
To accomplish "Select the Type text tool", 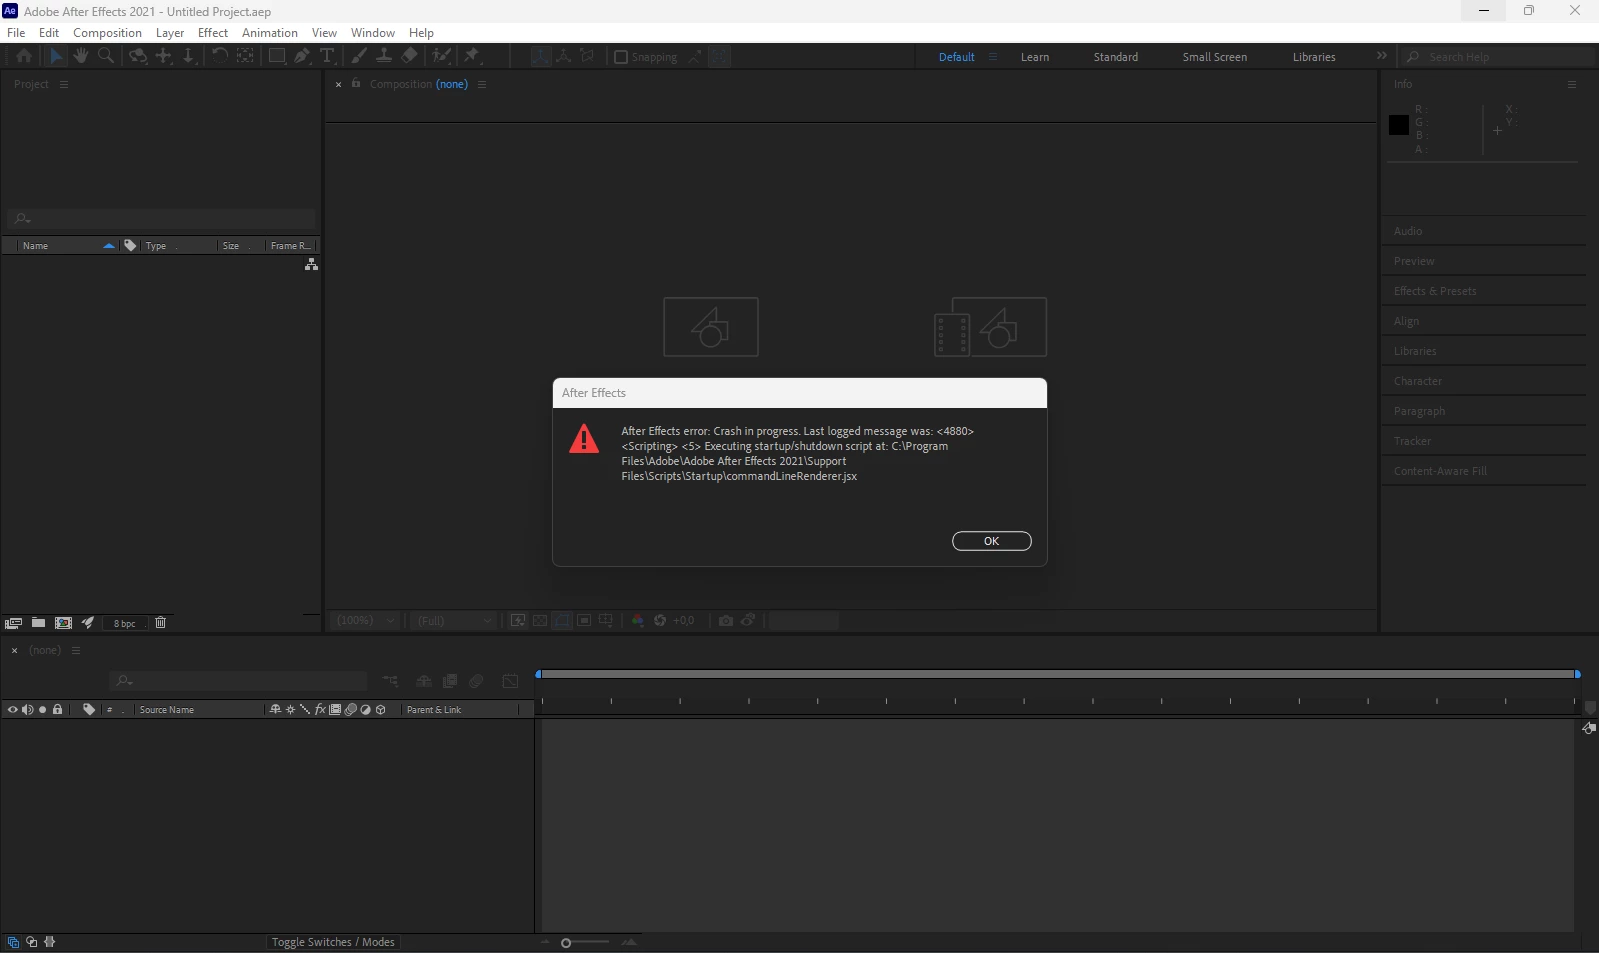I will pyautogui.click(x=327, y=56).
